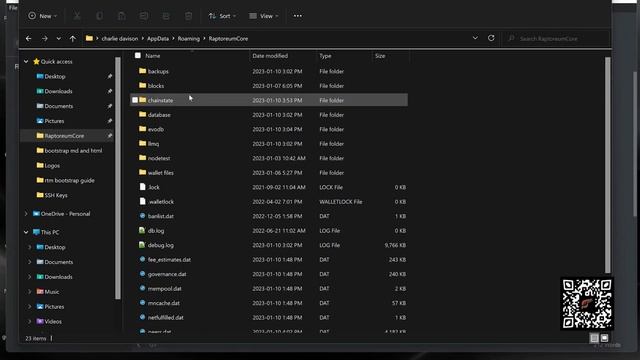Click the Cut scissors icon
Viewport: 640px width, 360px height.
click(77, 16)
